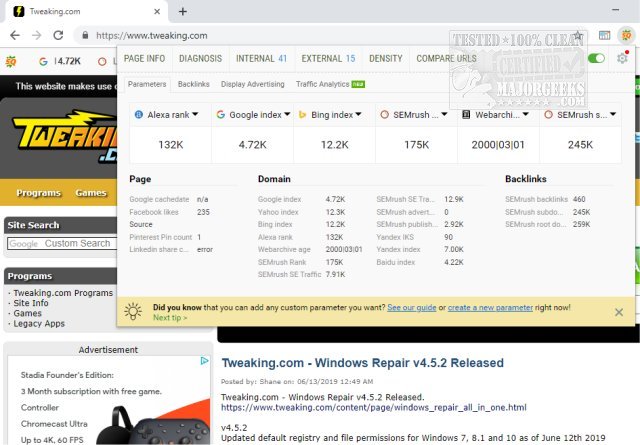Click the AdChoices icon in the advertisement

coord(204,361)
